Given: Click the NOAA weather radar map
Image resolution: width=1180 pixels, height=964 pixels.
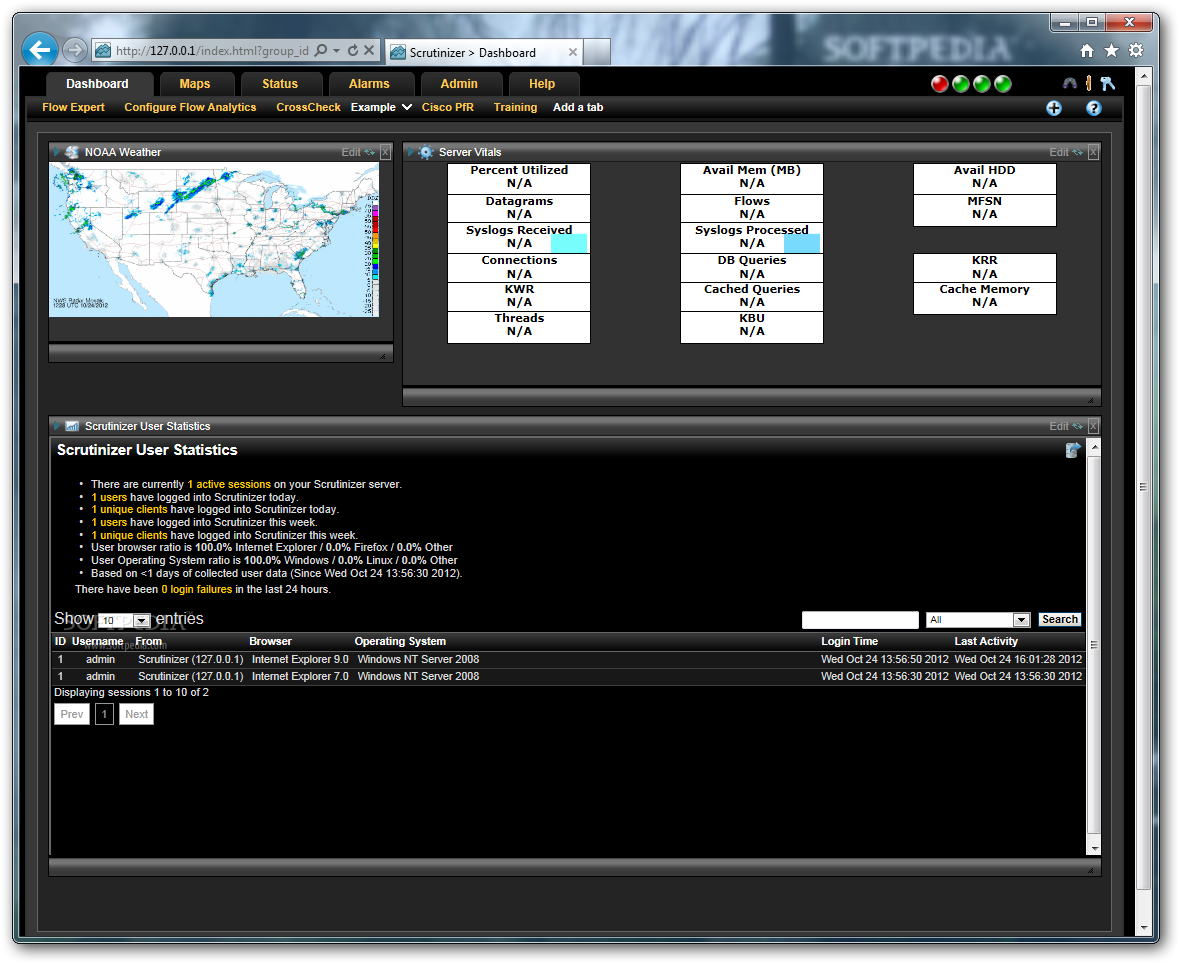Looking at the screenshot, I should pos(214,239).
